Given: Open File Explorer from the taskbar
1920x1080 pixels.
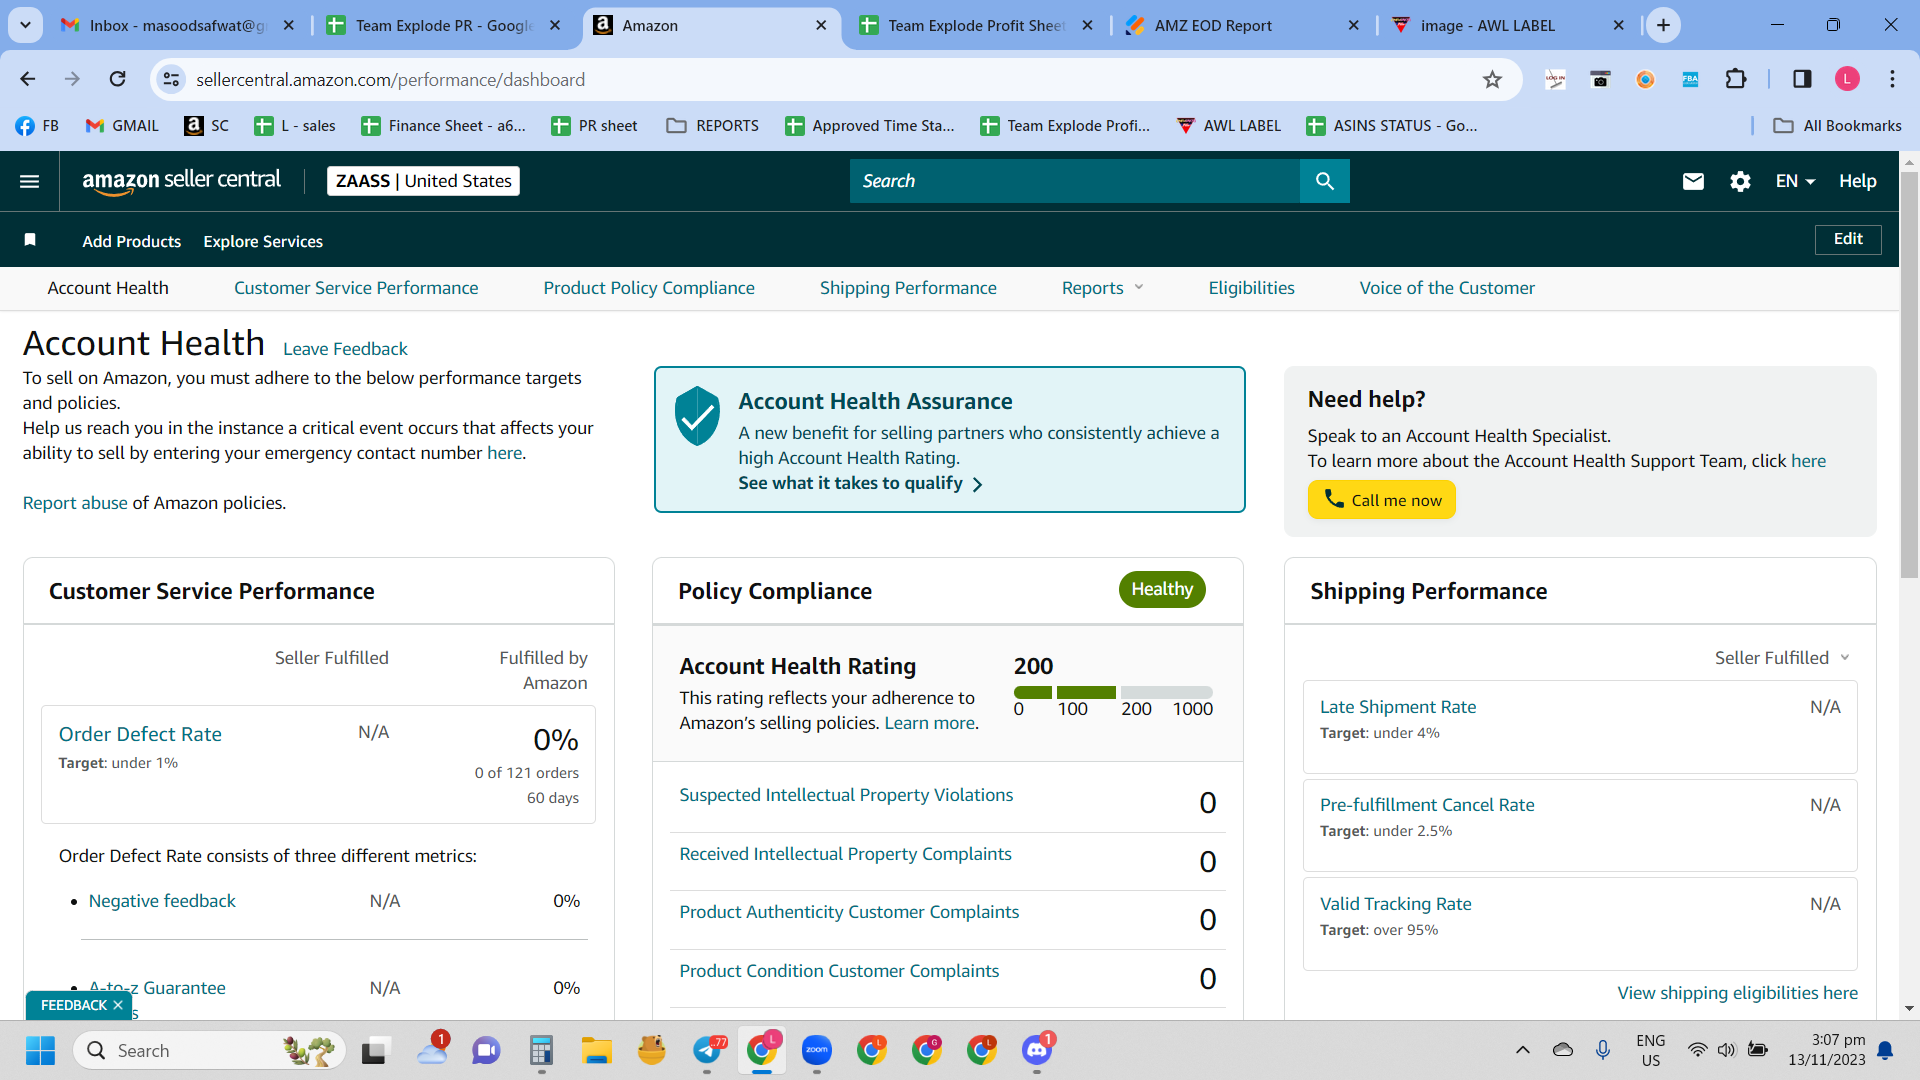Looking at the screenshot, I should pyautogui.click(x=596, y=1050).
